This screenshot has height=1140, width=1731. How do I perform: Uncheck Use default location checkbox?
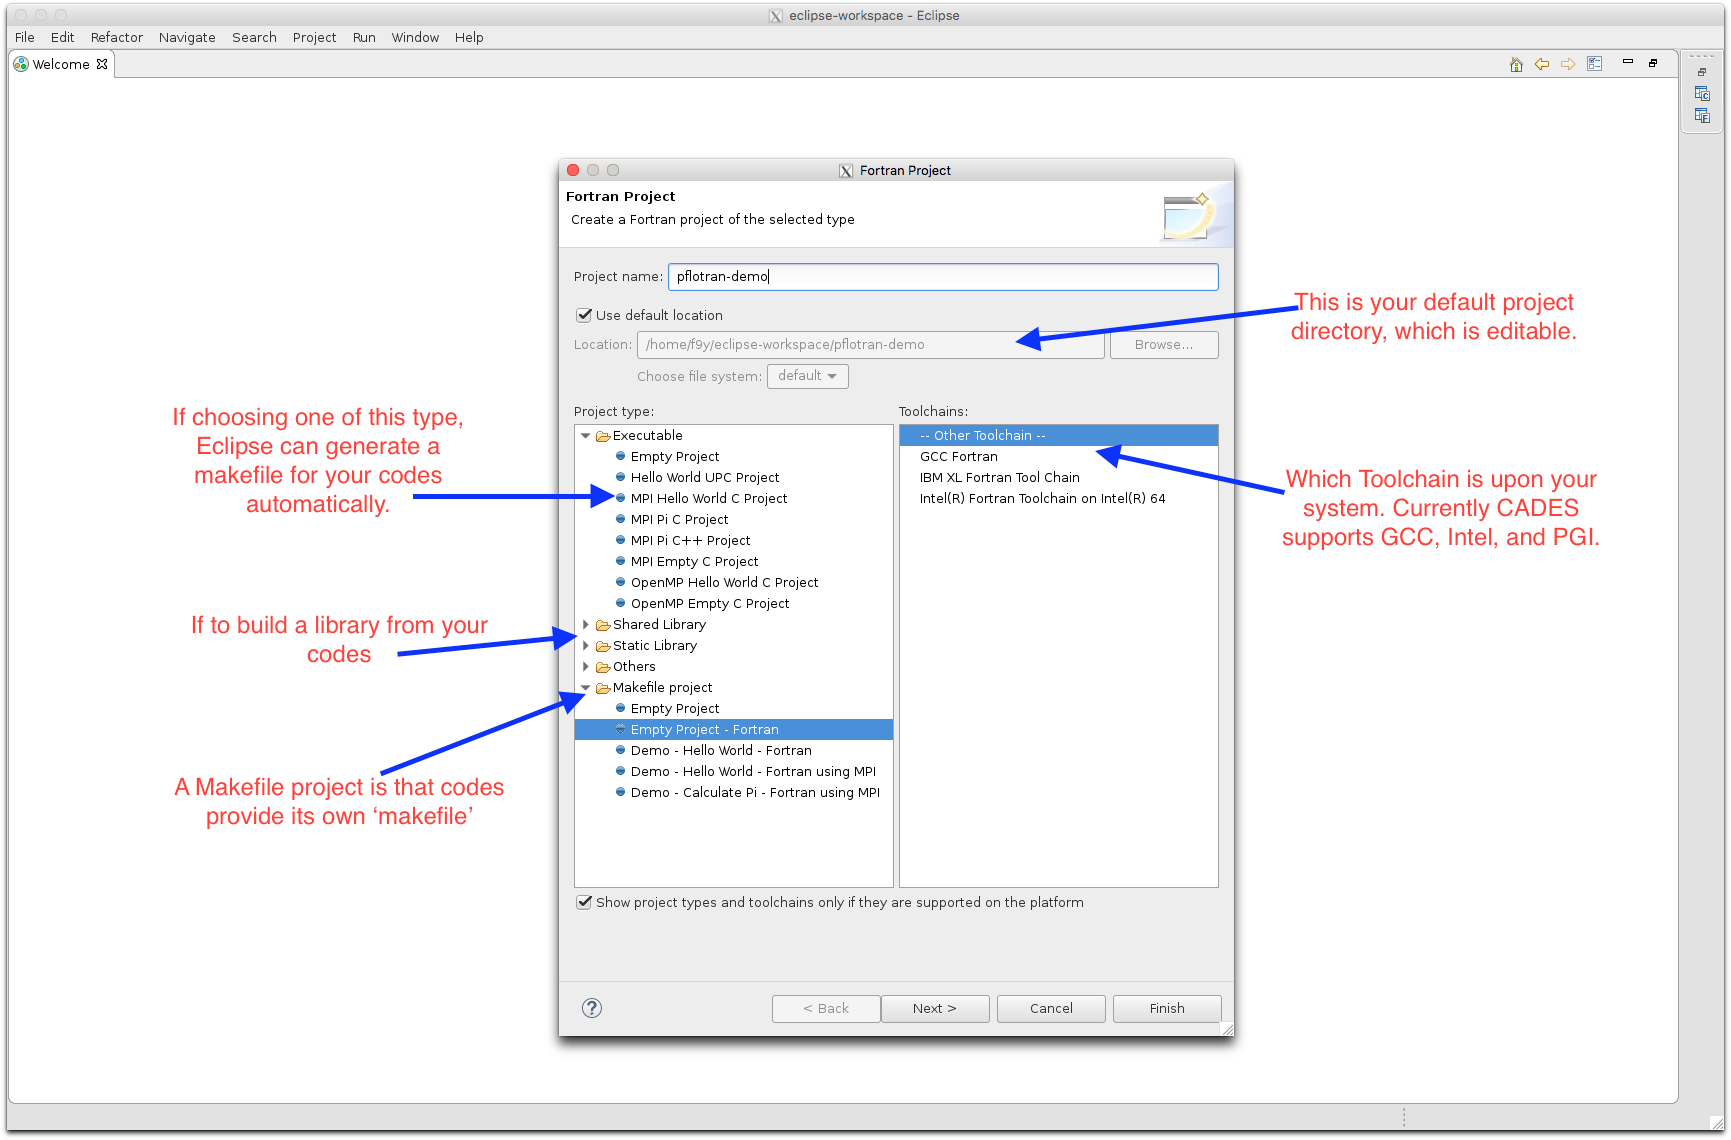tap(585, 315)
